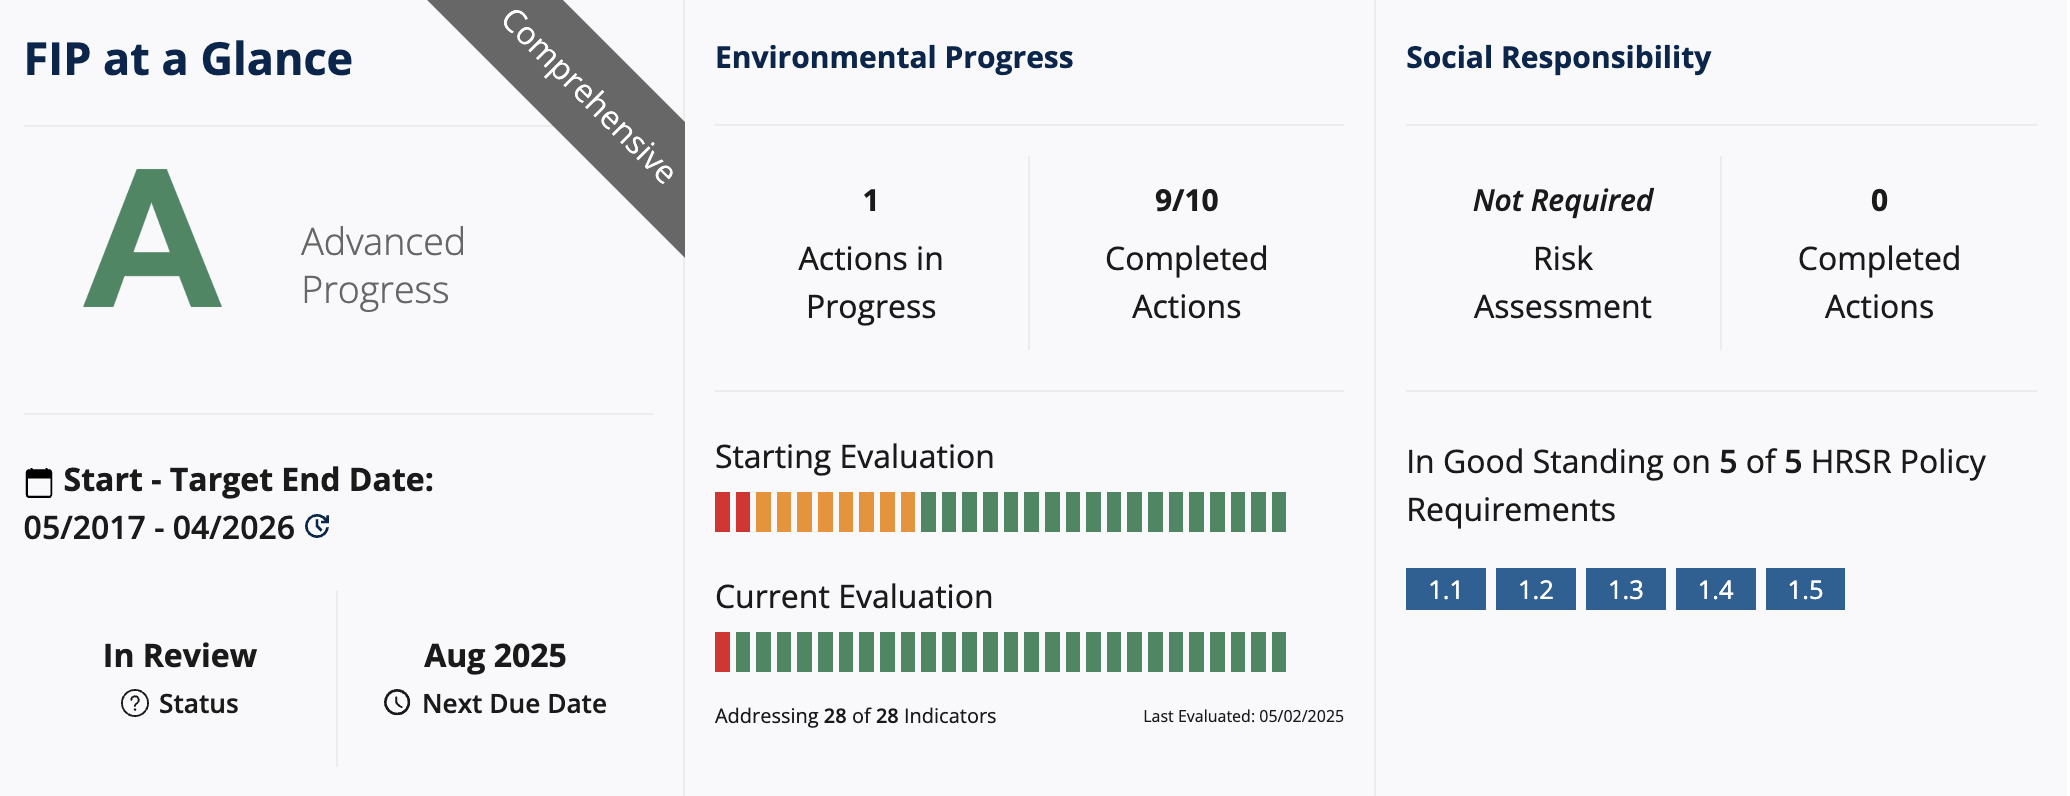Click the Aug 2025 next due date

click(495, 656)
